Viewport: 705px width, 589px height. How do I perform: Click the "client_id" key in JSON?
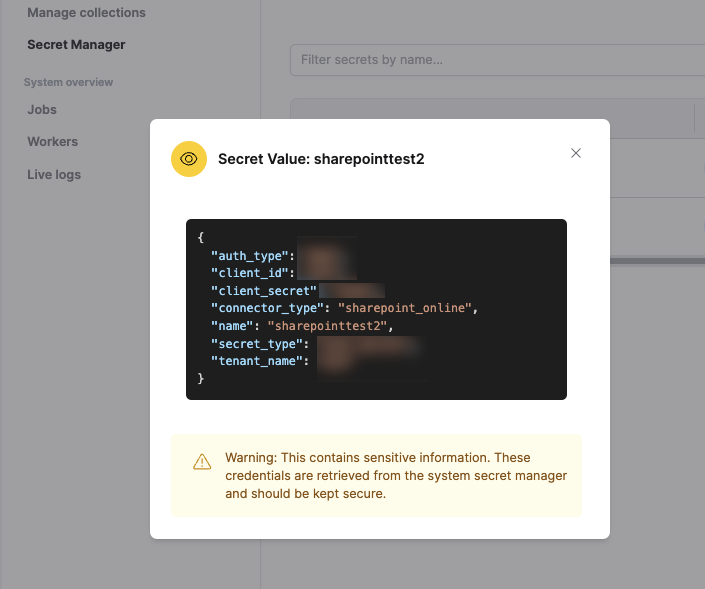[x=249, y=273]
